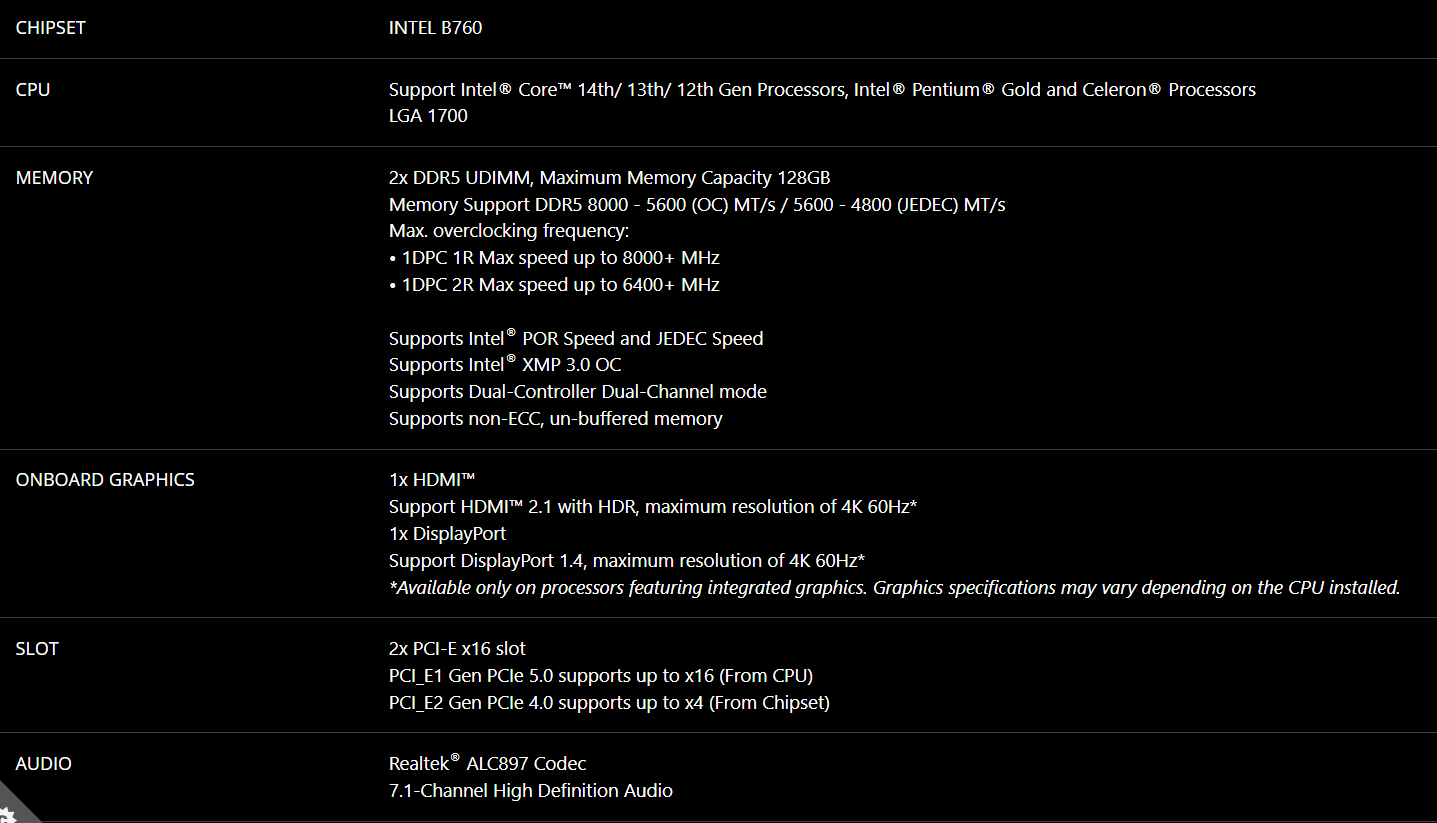Click the PCI_E2 Gen PCIe 4.0 line
The image size is (1437, 823).
[x=608, y=703]
